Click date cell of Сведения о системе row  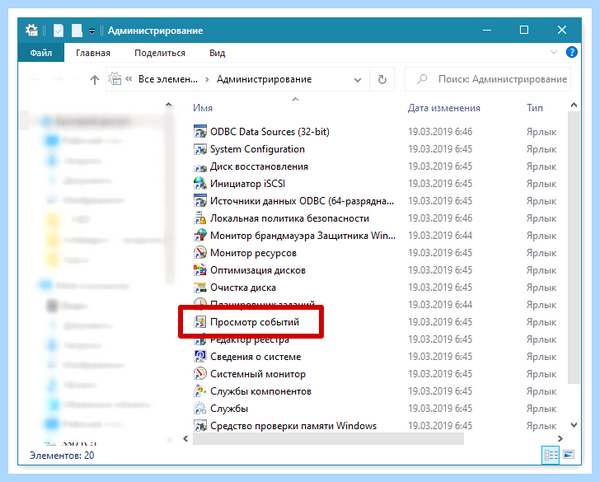(x=440, y=357)
